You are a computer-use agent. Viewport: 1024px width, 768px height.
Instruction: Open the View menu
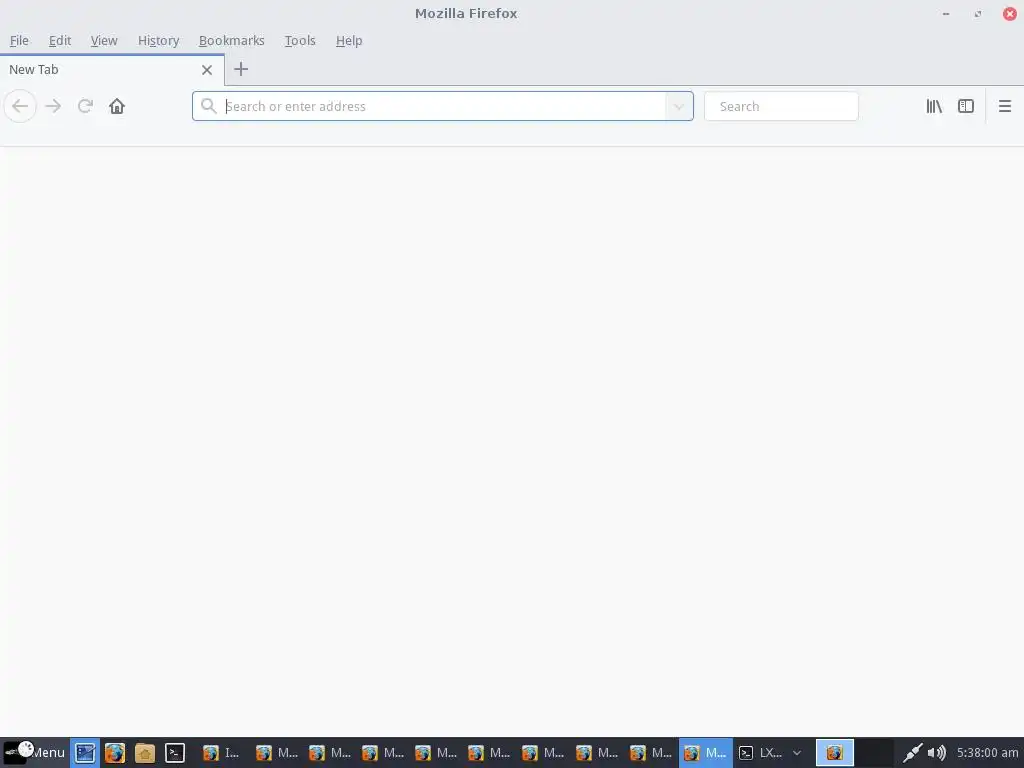104,40
